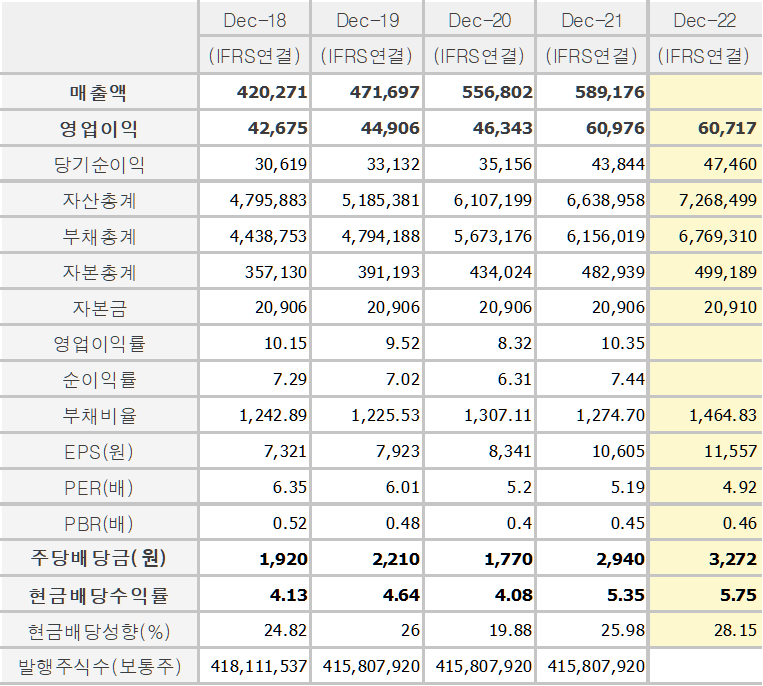Click dividend per share 3,272

pyautogui.click(x=733, y=560)
